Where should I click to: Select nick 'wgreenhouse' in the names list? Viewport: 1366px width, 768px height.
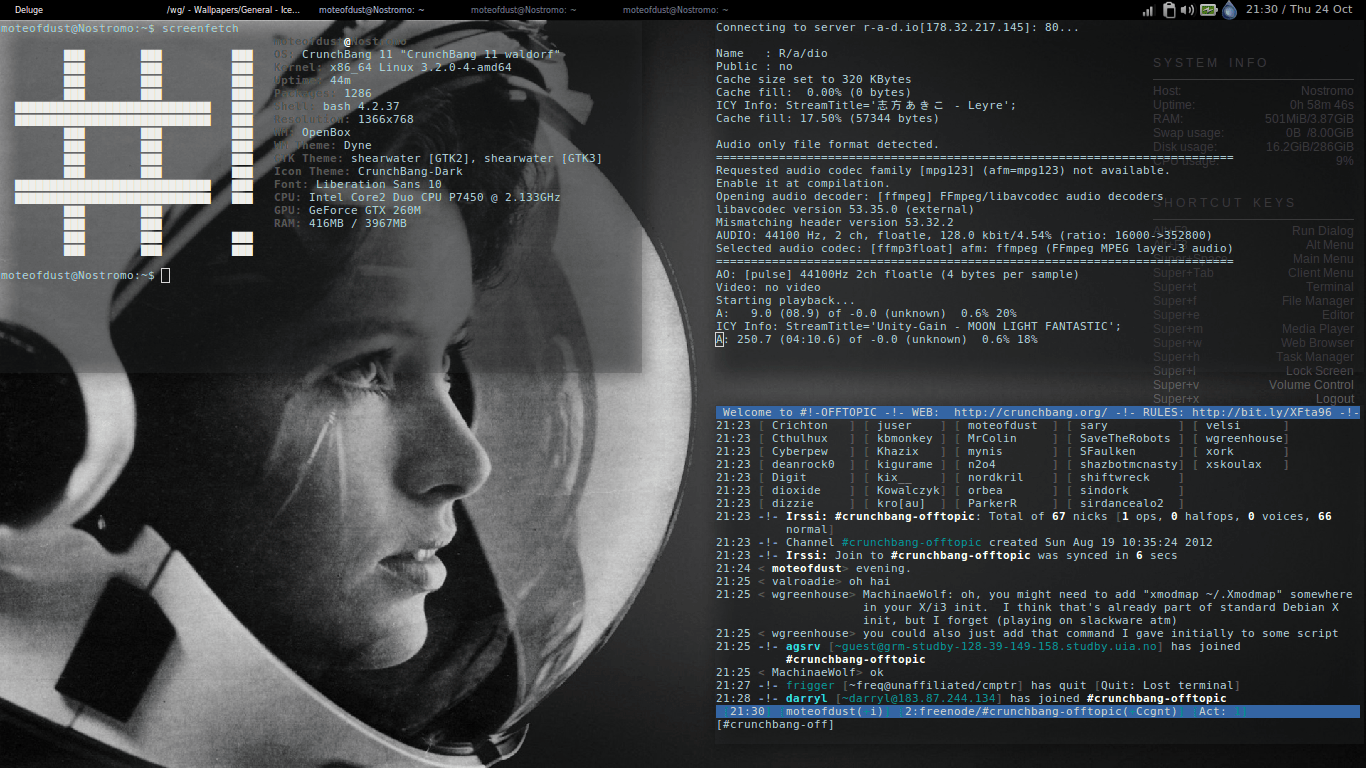click(1244, 439)
